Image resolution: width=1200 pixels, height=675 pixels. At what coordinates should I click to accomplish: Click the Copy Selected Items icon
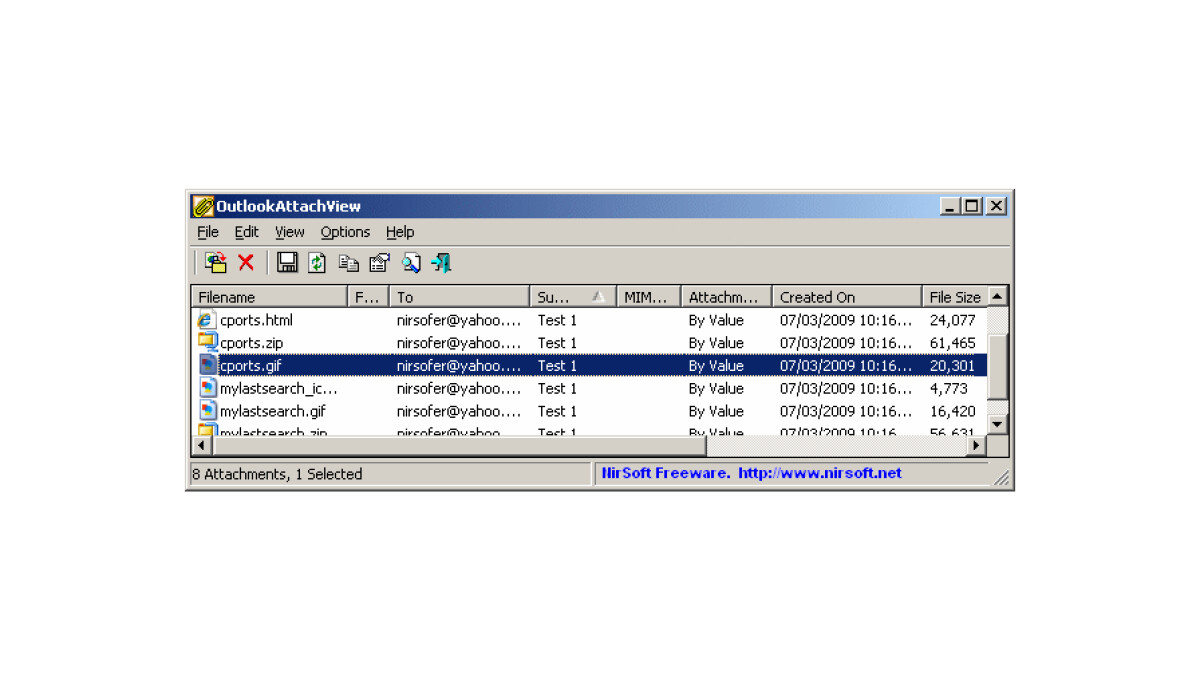point(348,263)
